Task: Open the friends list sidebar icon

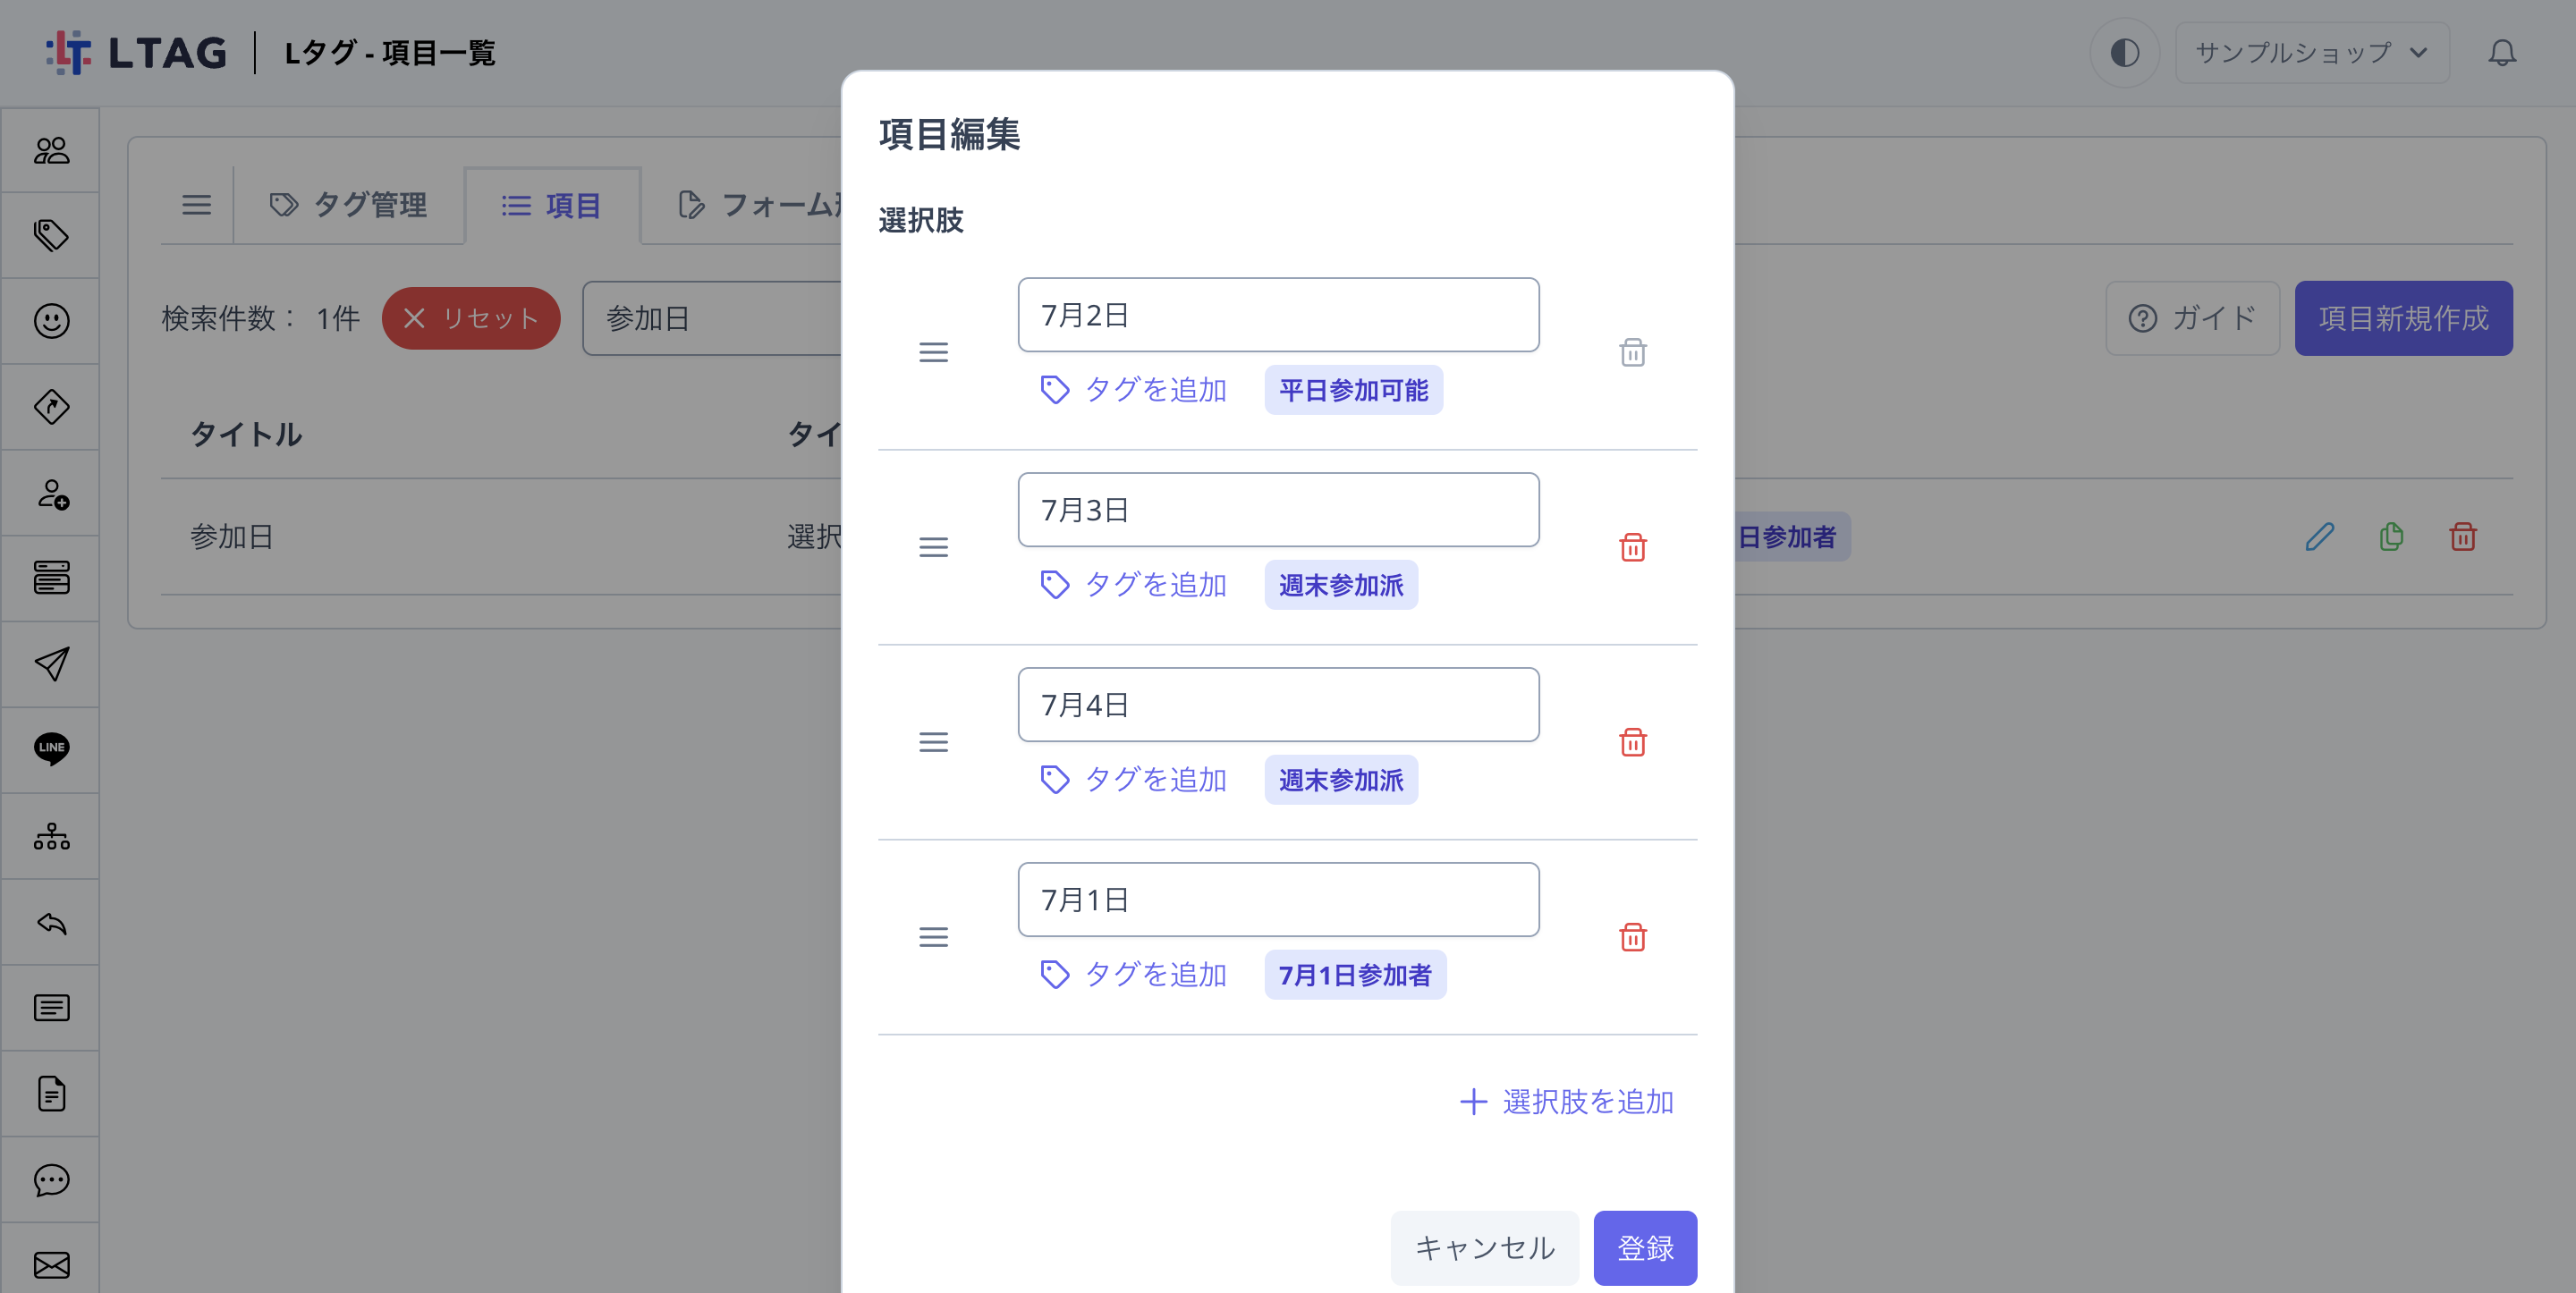Action: pos(51,150)
